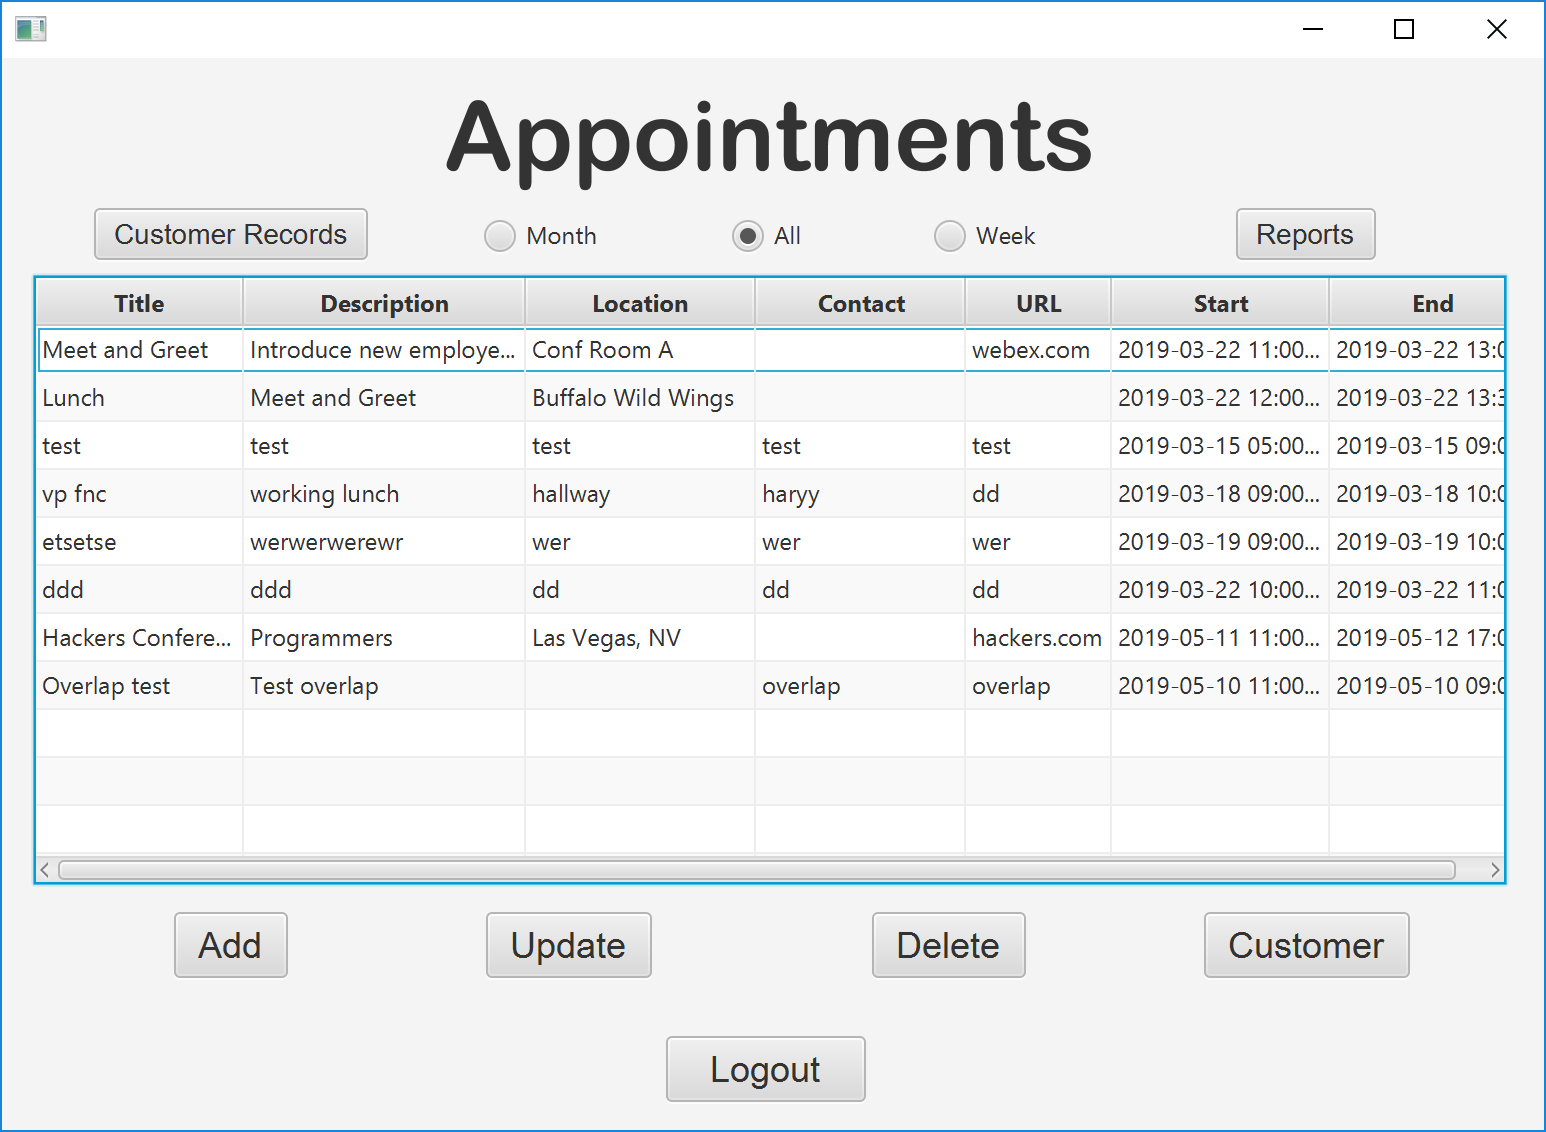1546x1132 pixels.
Task: Sort appointments by Start column
Action: [1219, 303]
